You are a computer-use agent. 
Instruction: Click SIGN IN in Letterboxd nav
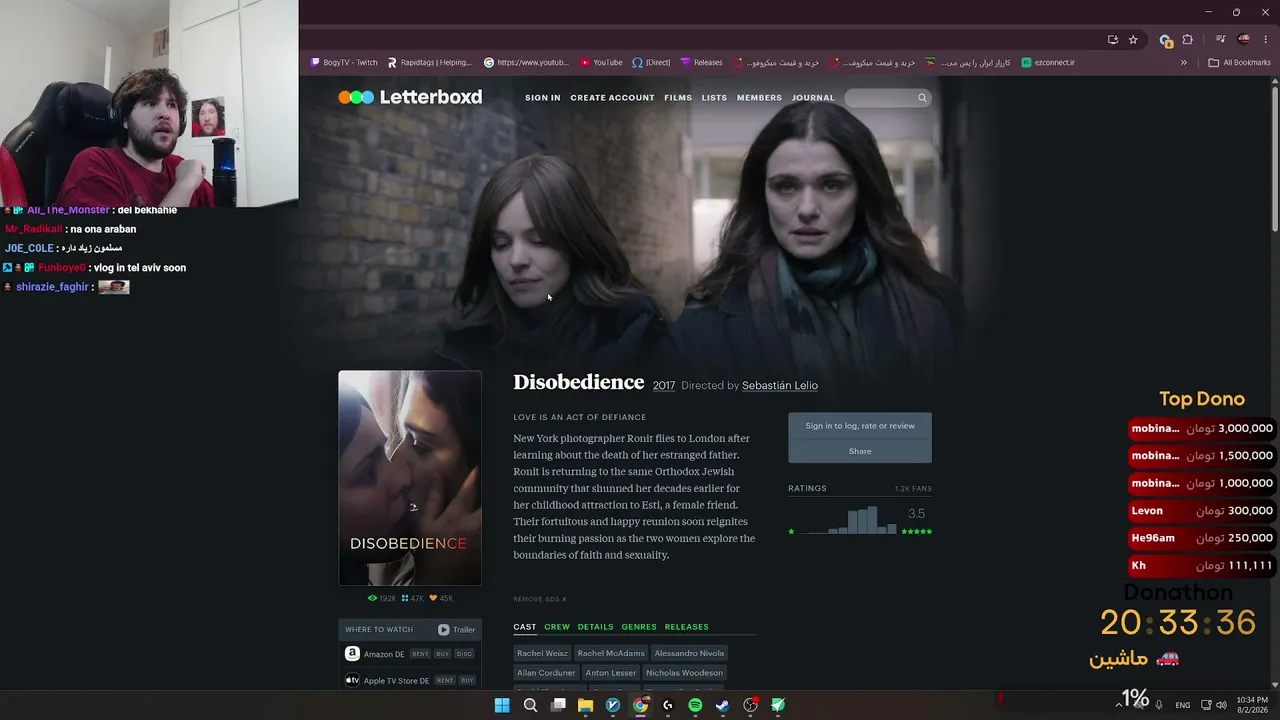543,98
